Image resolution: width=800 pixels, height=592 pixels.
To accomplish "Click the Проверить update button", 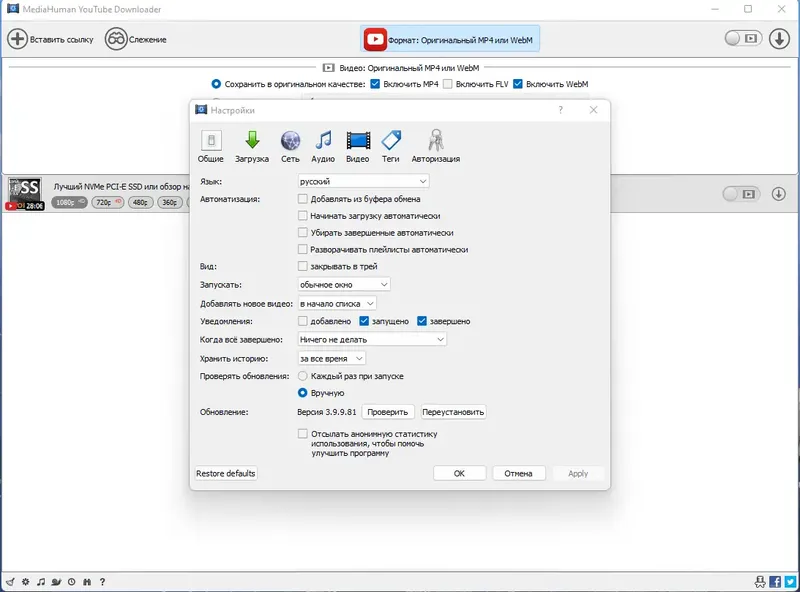I will 388,412.
